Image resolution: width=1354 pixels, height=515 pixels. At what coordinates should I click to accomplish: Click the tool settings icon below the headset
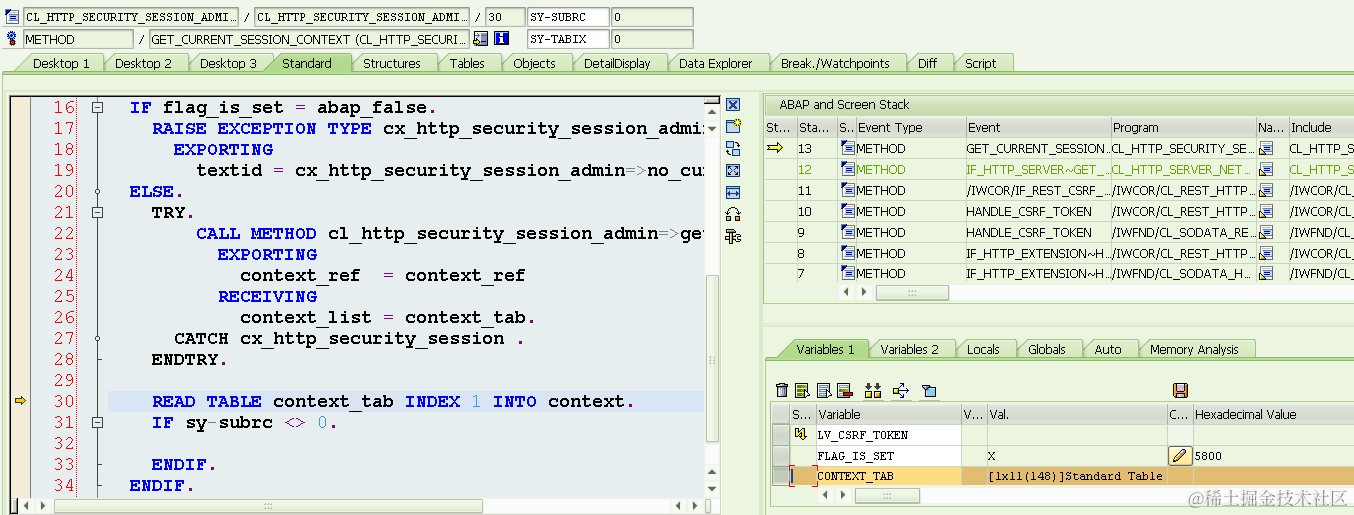(x=733, y=236)
